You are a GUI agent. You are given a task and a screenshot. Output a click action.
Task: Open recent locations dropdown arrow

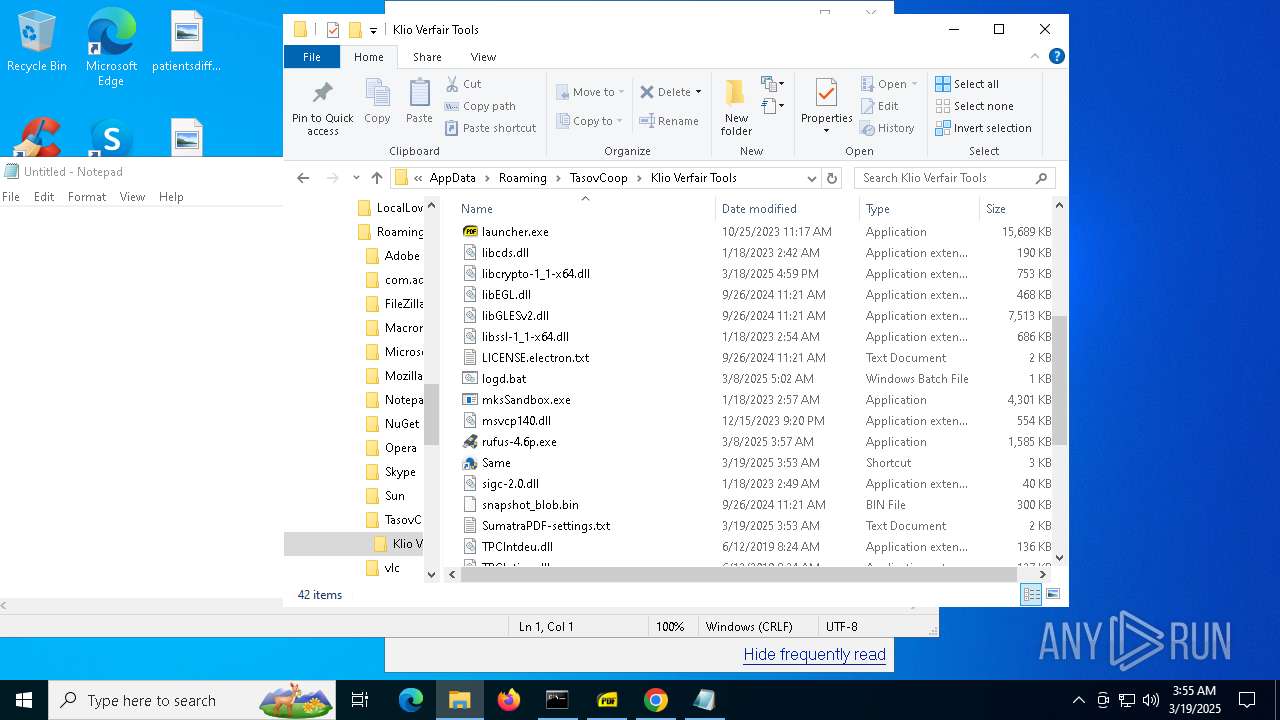(356, 178)
